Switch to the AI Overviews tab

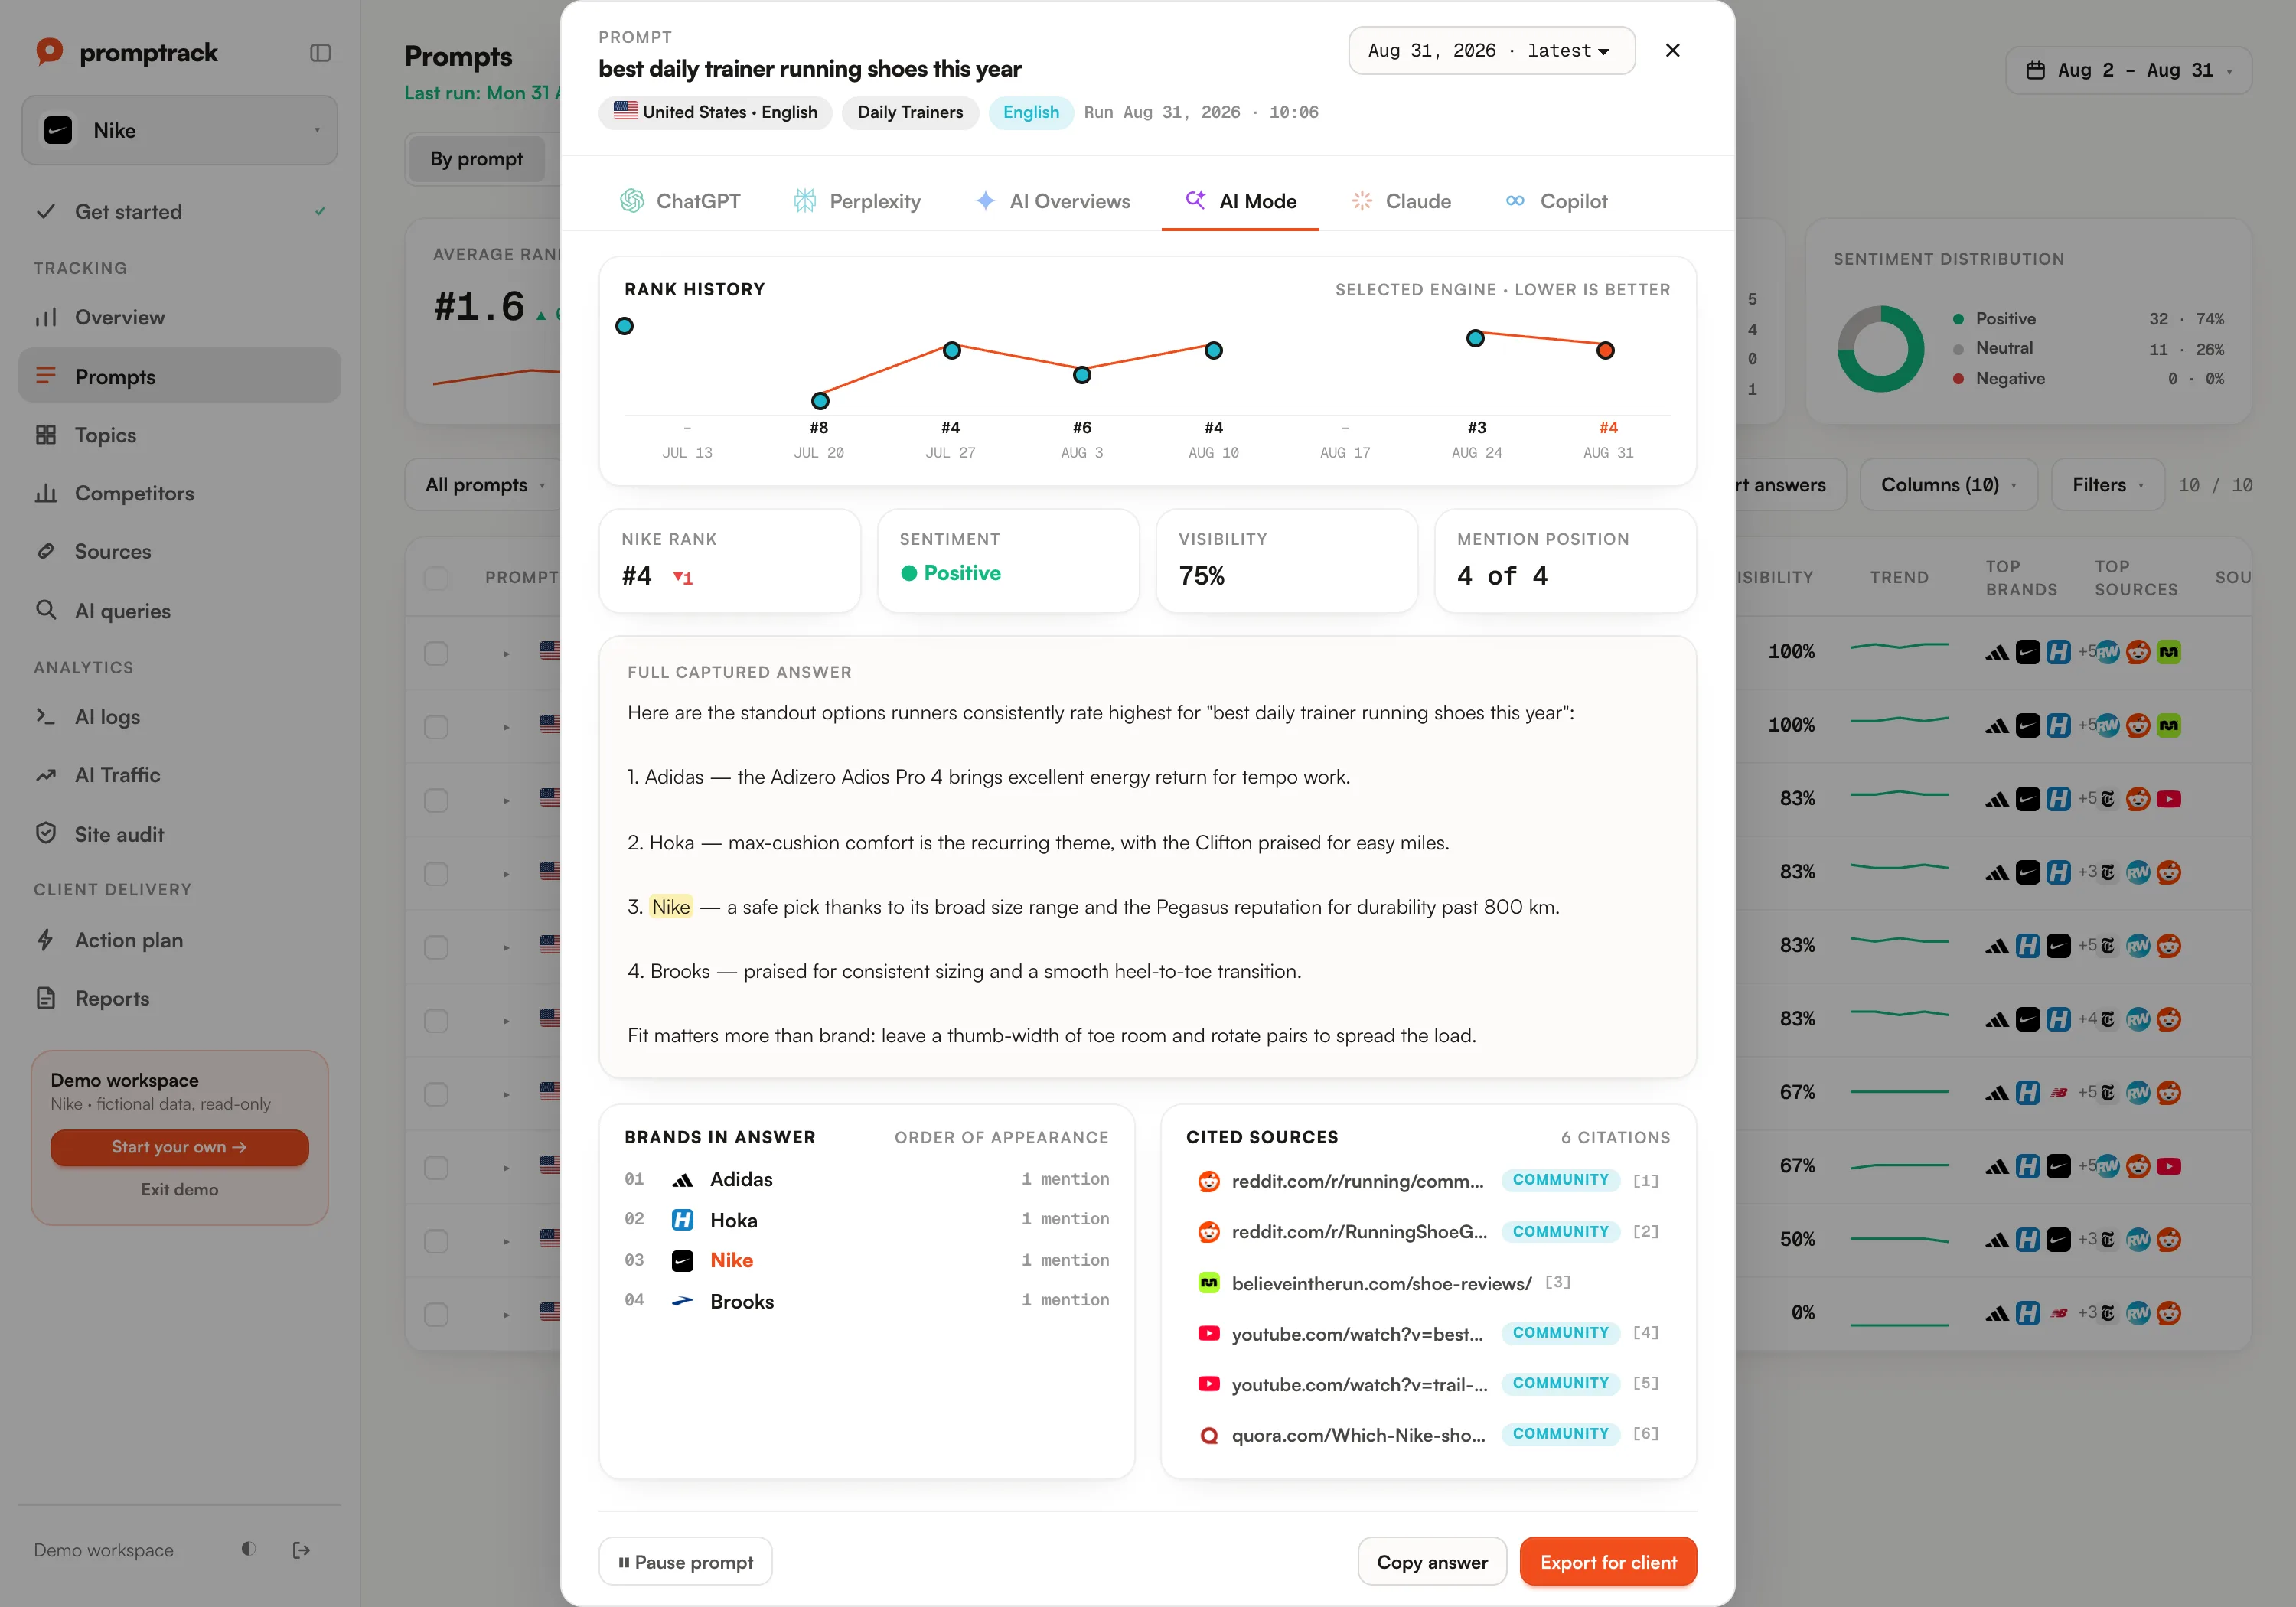point(1053,201)
